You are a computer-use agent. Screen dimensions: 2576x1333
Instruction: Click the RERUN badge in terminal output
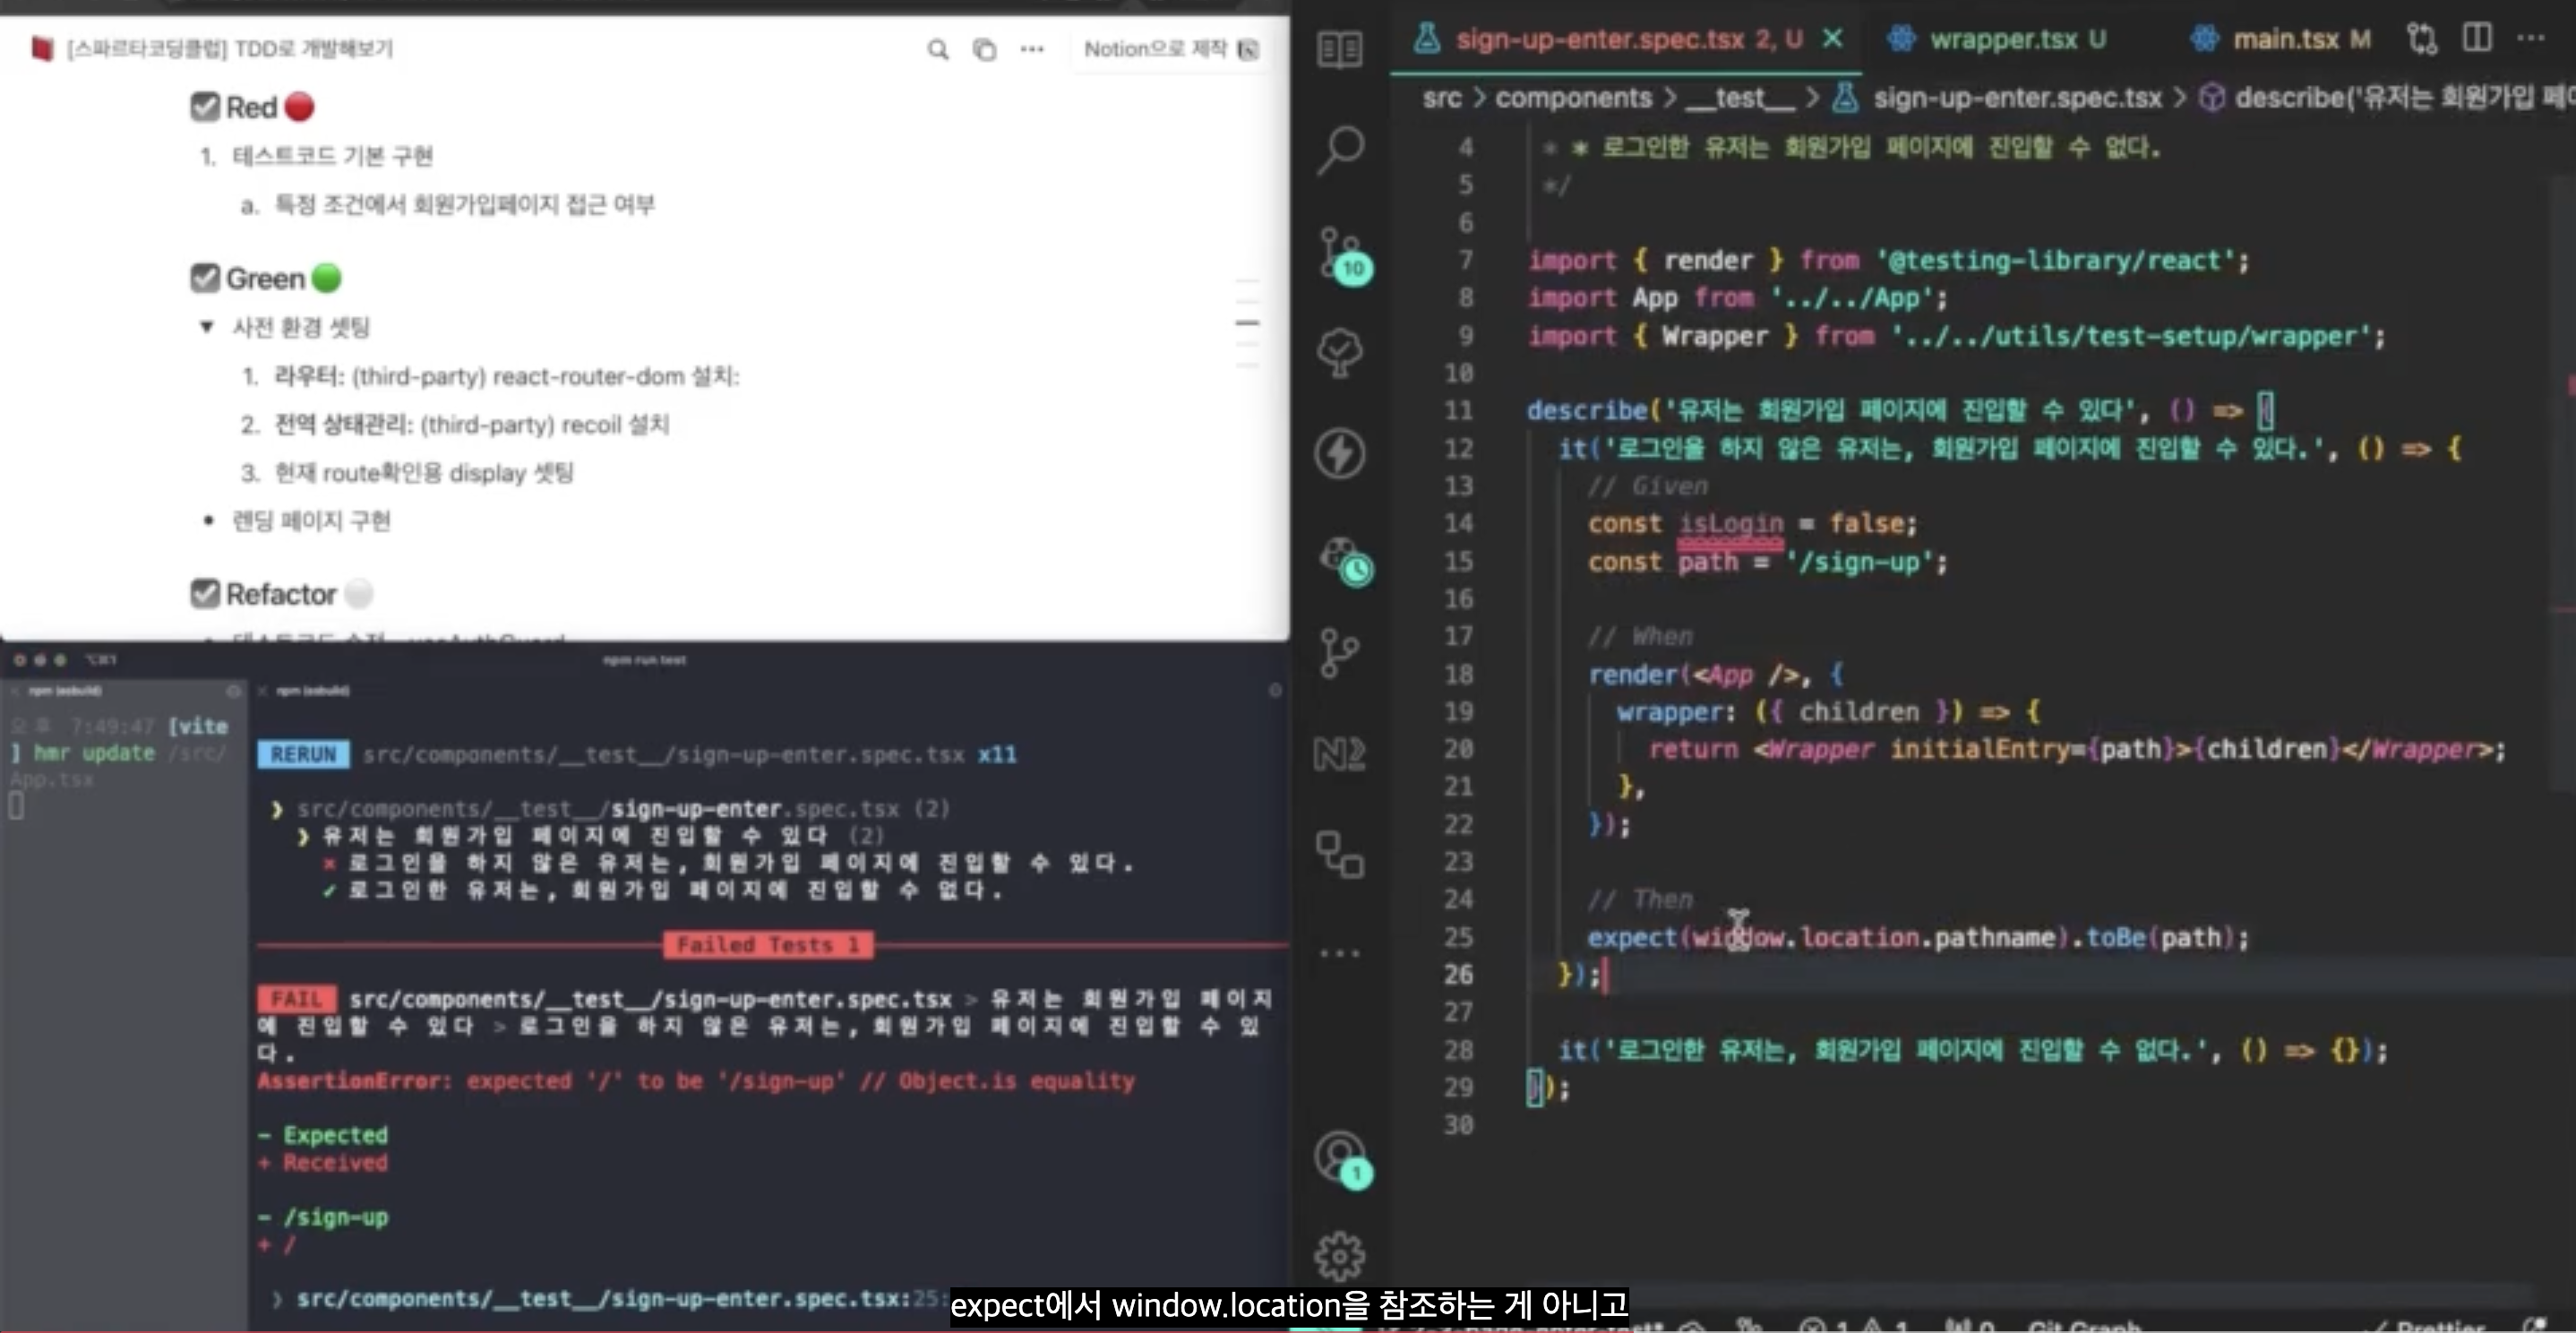[x=303, y=754]
